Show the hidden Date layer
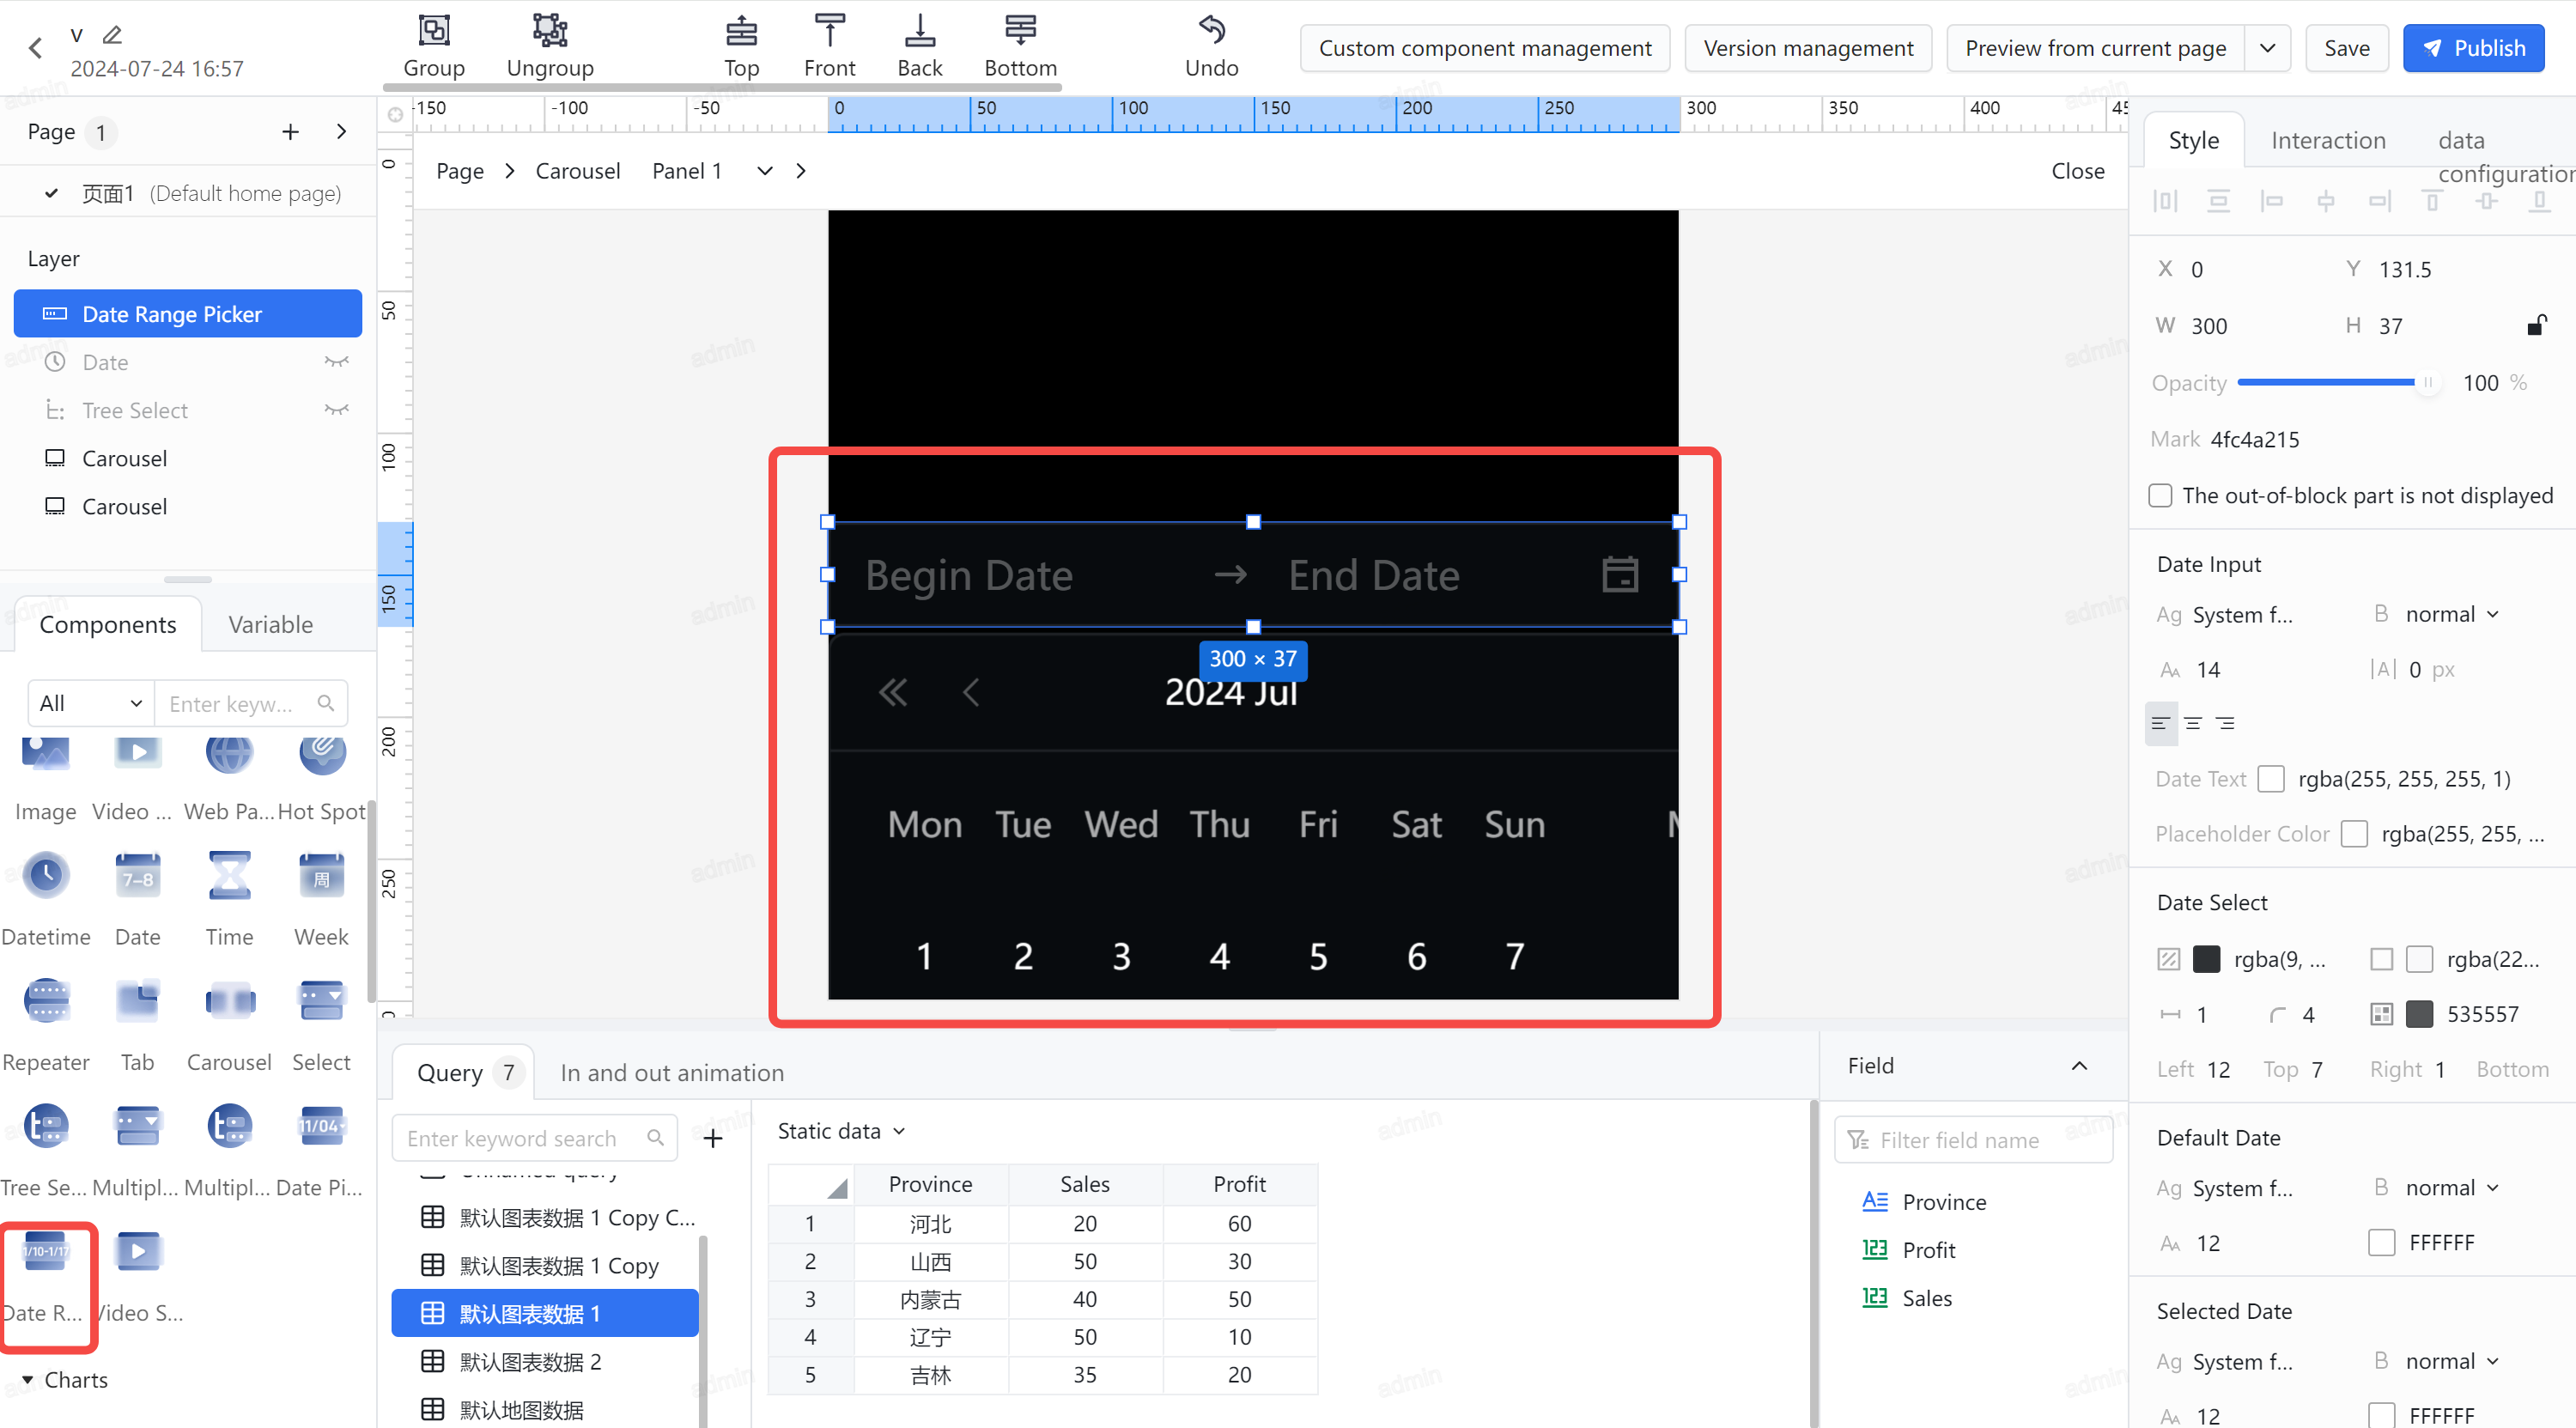Screen dimensions: 2576x1428 point(336,362)
